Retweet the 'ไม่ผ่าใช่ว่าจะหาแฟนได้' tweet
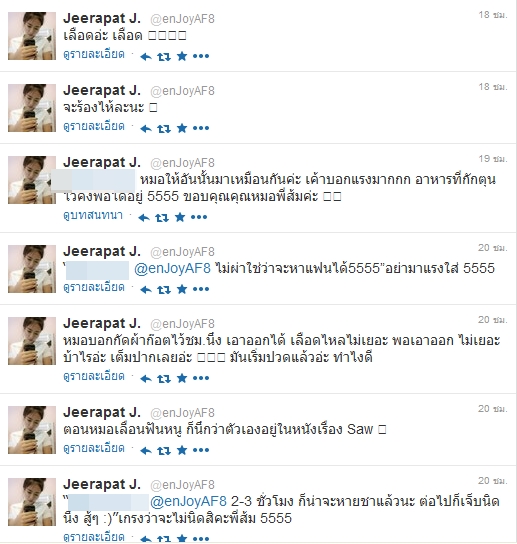This screenshot has height=544, width=517. 164,290
